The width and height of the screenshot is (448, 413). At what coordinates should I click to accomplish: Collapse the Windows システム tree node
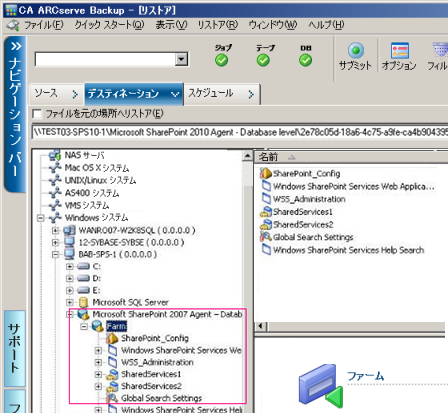pos(41,218)
